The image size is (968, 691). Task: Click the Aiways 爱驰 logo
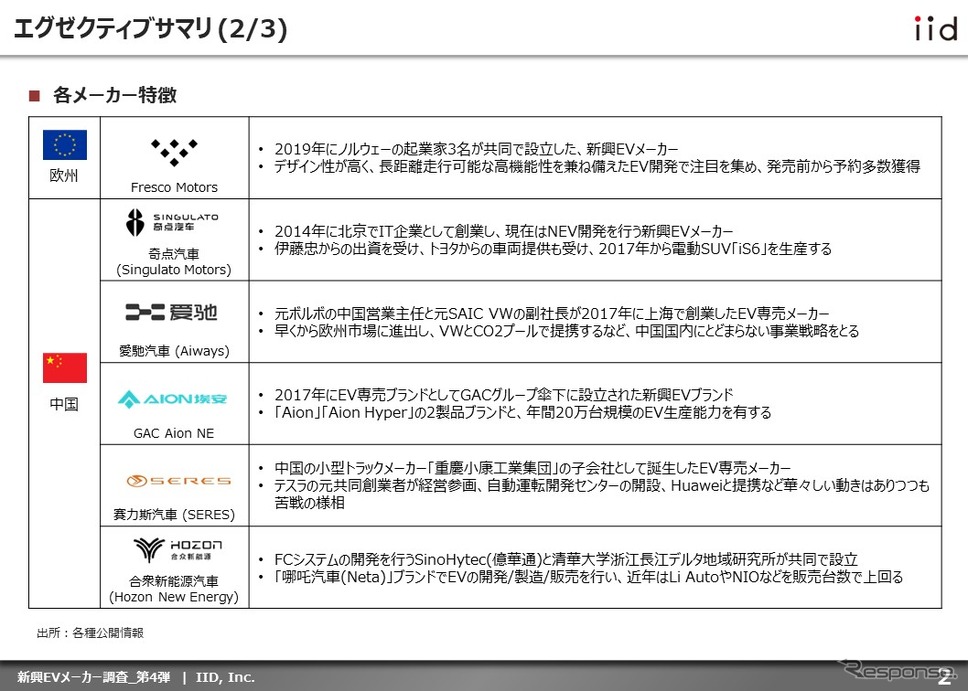pyautogui.click(x=172, y=312)
